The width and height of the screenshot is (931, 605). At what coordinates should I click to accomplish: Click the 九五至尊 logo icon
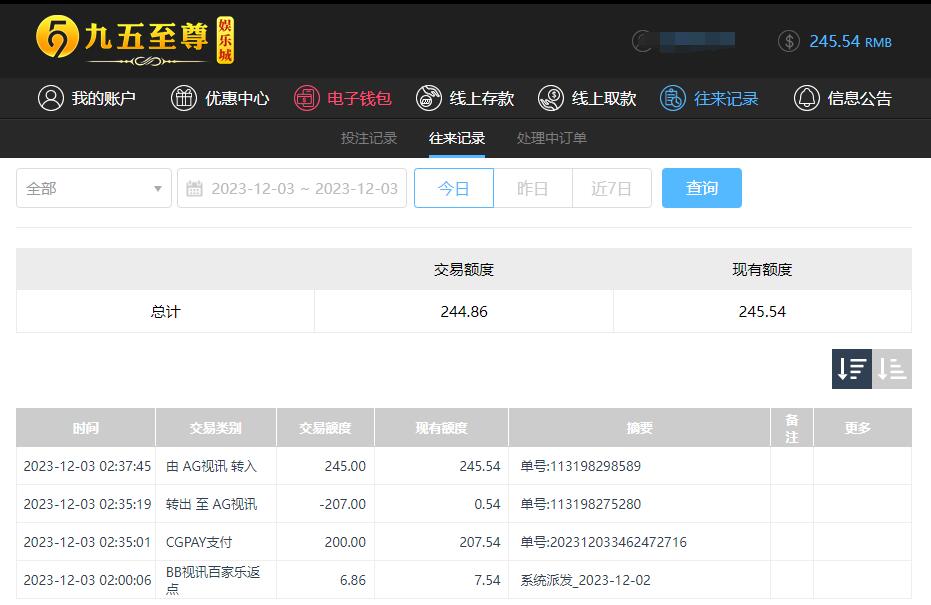(x=57, y=39)
